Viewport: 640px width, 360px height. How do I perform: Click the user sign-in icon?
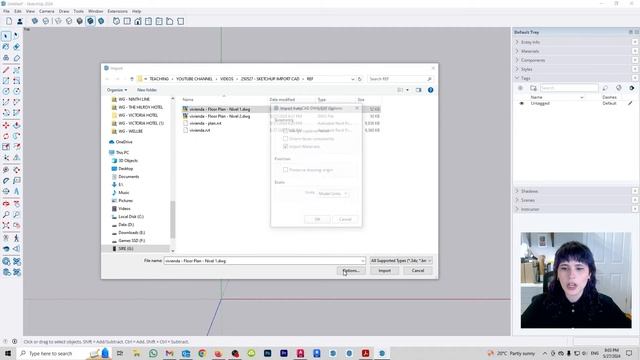(20, 21)
